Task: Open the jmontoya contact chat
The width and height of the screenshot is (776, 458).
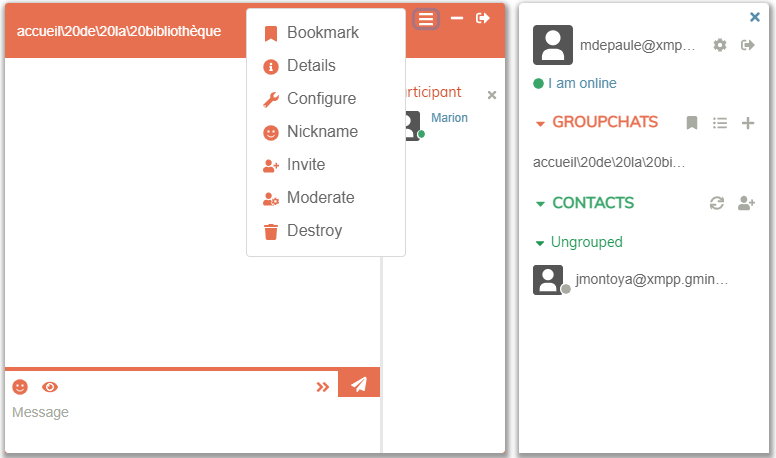Action: (651, 280)
